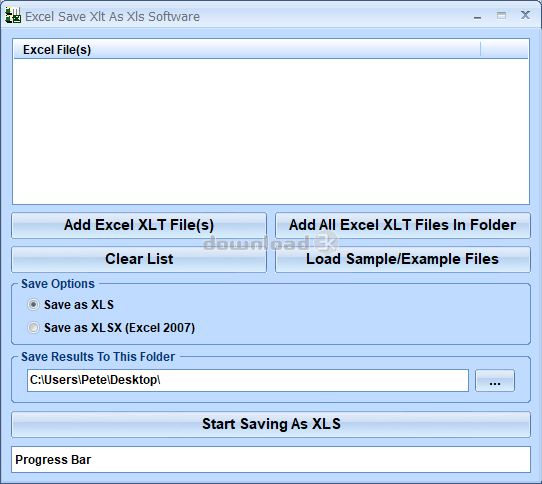Click the app icon in title bar
Viewport: 542px width, 484px height.
point(13,16)
